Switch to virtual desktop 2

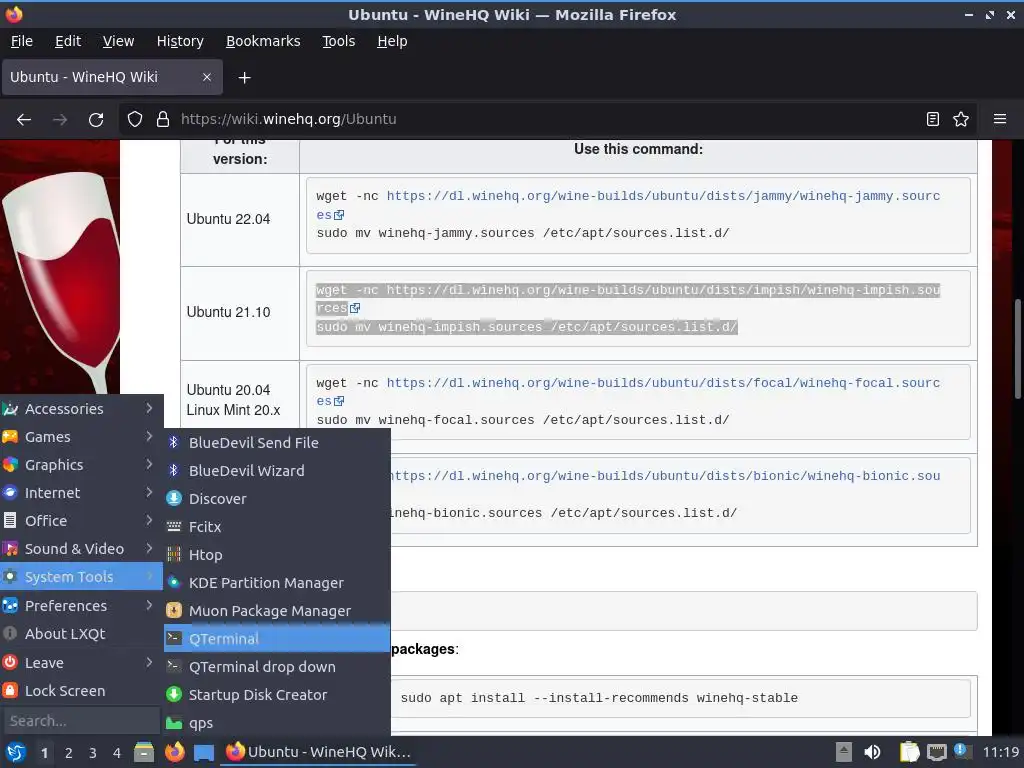[69, 753]
